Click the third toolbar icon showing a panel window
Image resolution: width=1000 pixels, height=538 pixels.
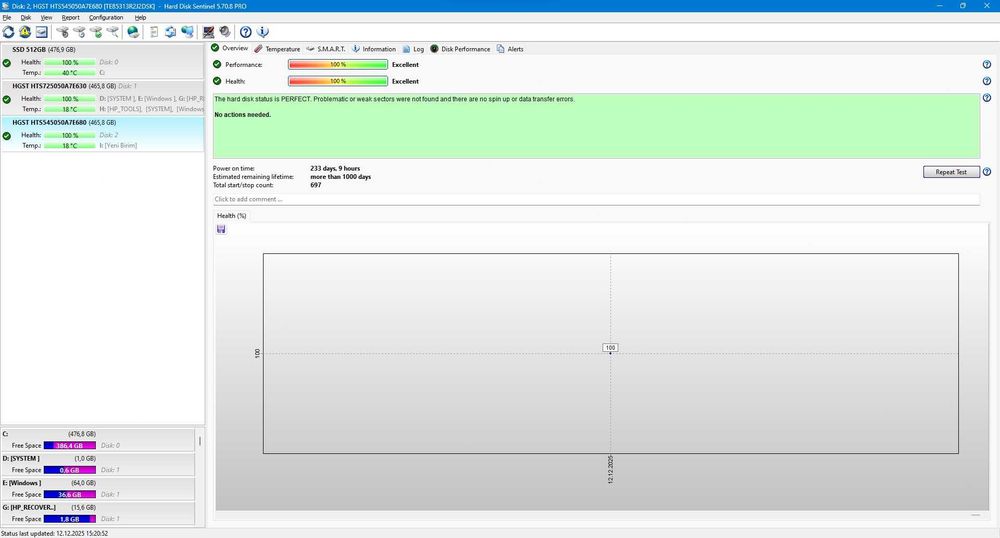pos(41,32)
